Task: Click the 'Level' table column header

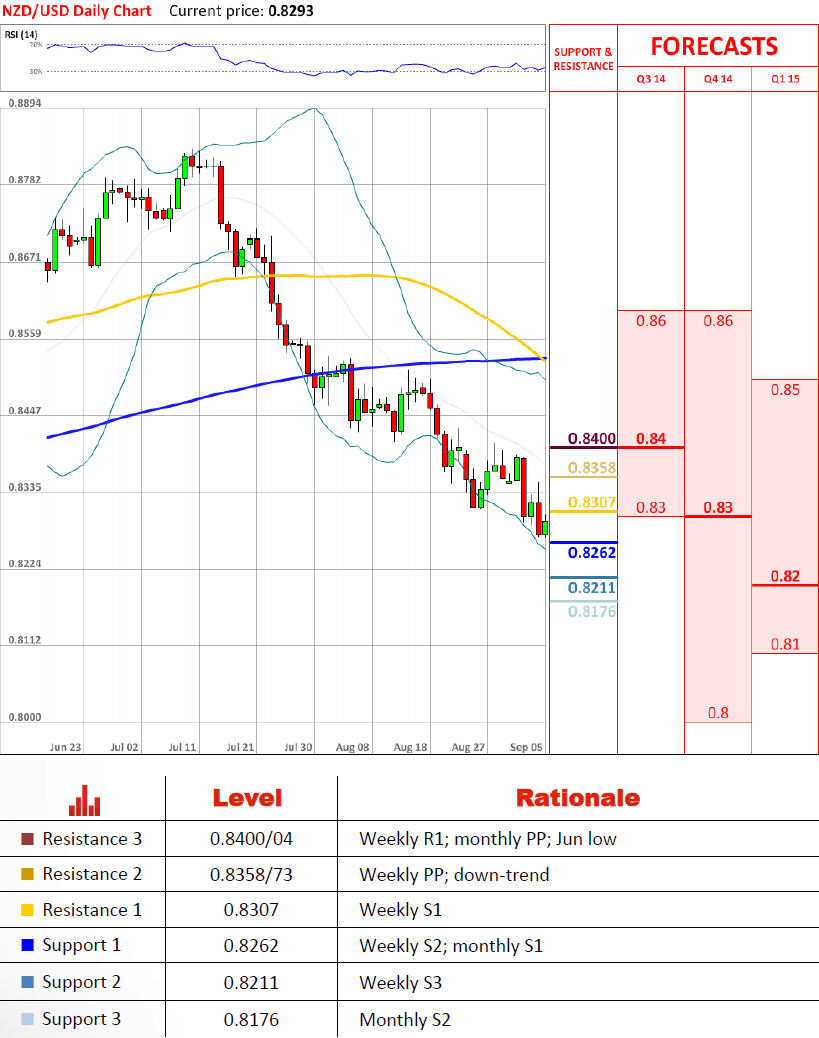Action: point(248,798)
